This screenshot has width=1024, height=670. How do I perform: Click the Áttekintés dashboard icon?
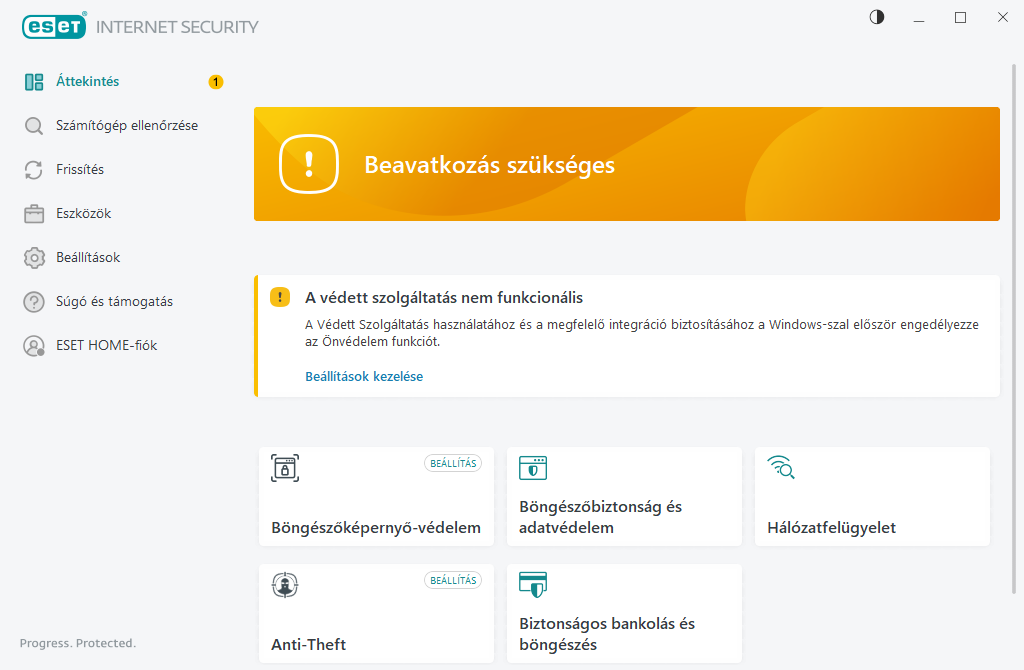34,82
